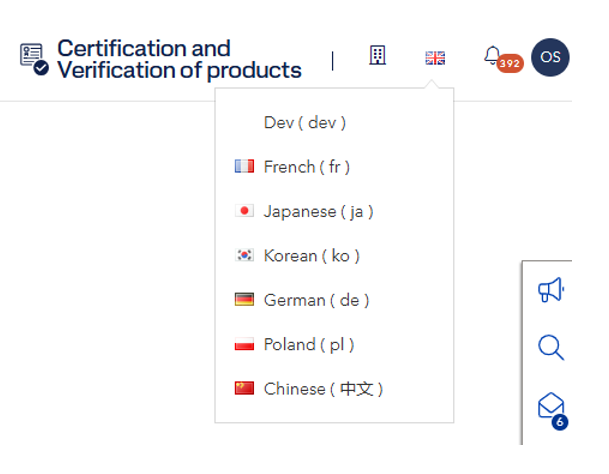609x474 pixels.
Task: Click the 392 notification count badge
Action: (510, 64)
